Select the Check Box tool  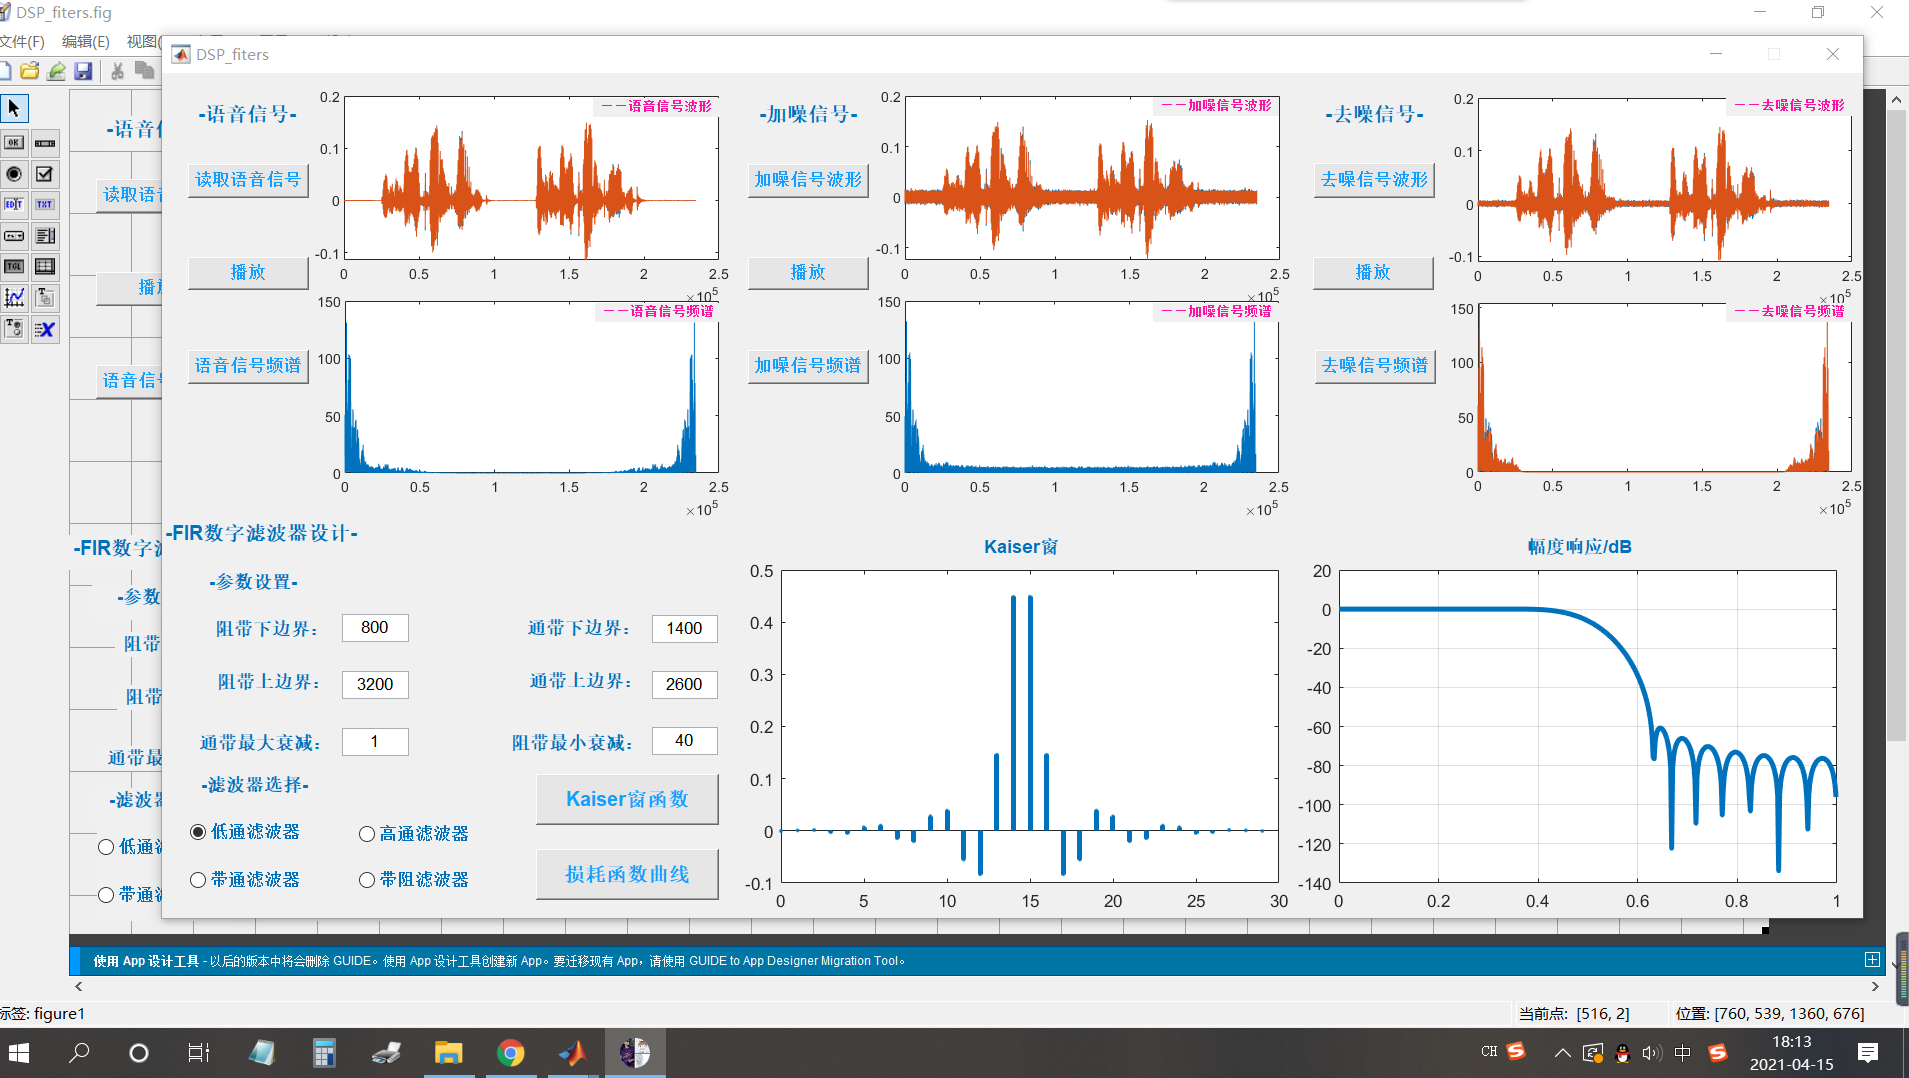click(x=45, y=174)
